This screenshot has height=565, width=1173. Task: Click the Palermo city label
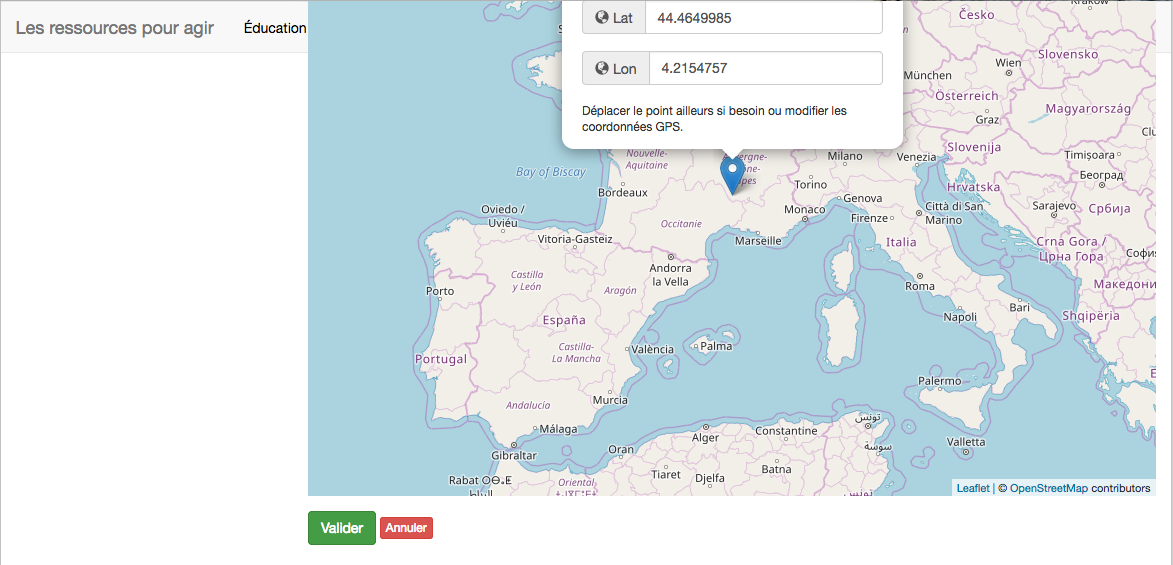[x=940, y=381]
